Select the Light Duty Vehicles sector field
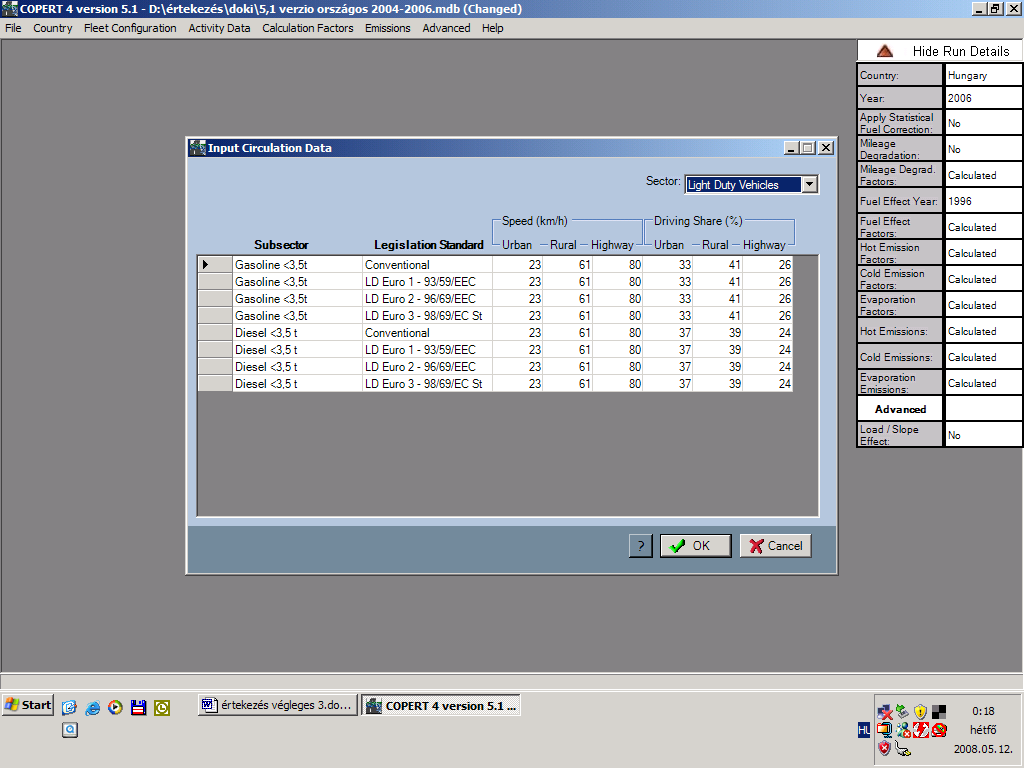 click(743, 185)
